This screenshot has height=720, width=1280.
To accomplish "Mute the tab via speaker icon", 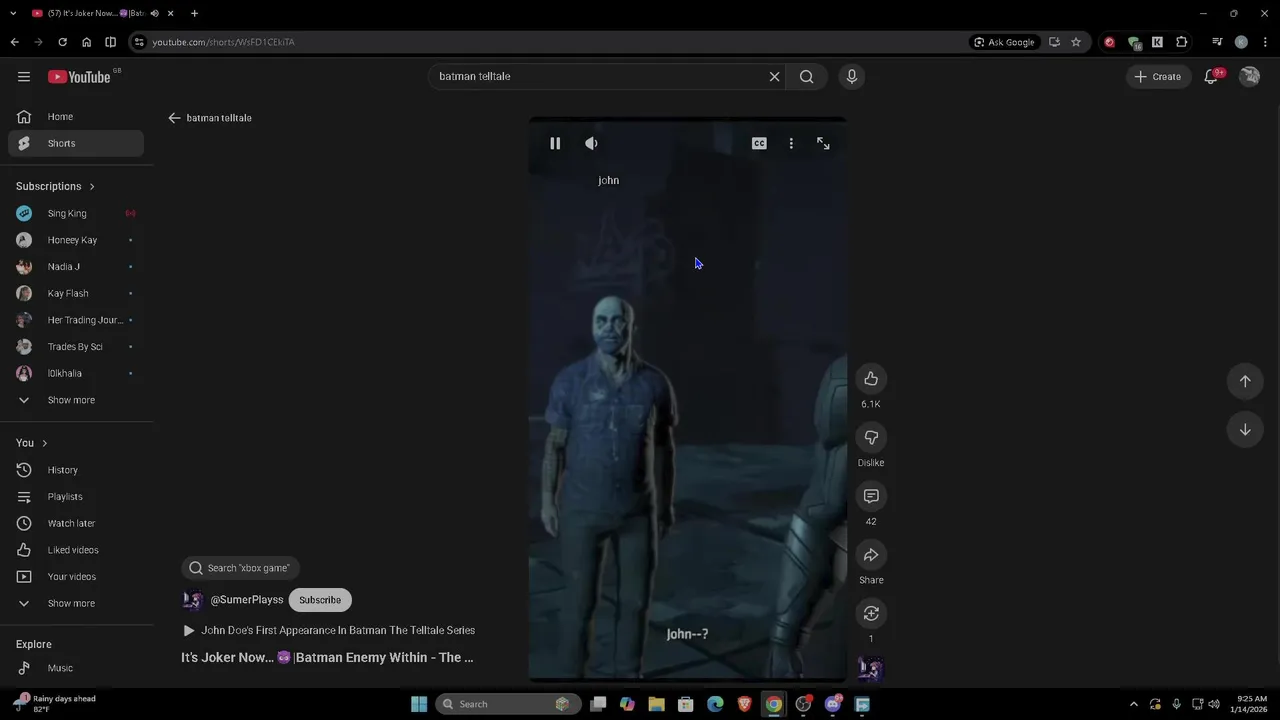I will click(154, 13).
